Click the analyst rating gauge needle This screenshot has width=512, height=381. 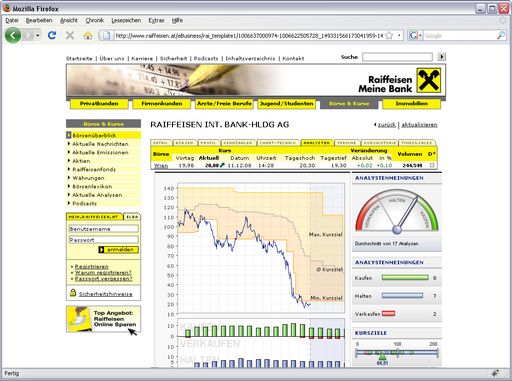407,213
